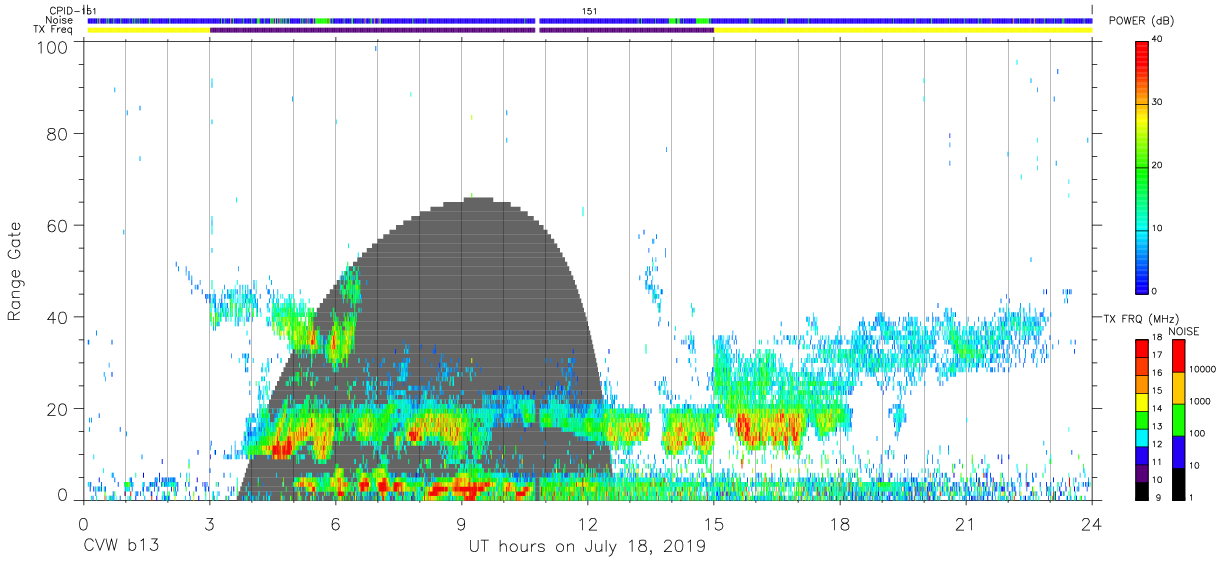Image resolution: width=1228 pixels, height=567 pixels.
Task: Click 'UT hours on July 18, 2019' label
Action: (587, 547)
